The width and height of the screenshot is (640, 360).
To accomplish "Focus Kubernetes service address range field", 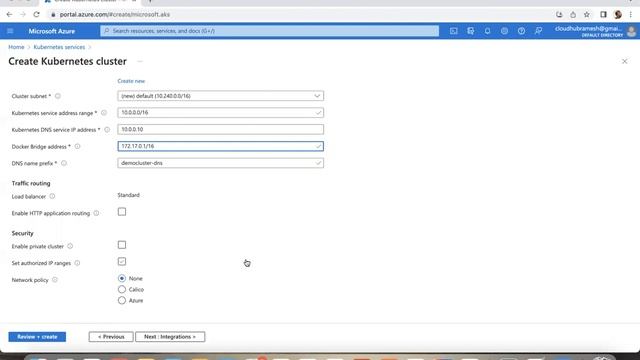I will pyautogui.click(x=220, y=113).
